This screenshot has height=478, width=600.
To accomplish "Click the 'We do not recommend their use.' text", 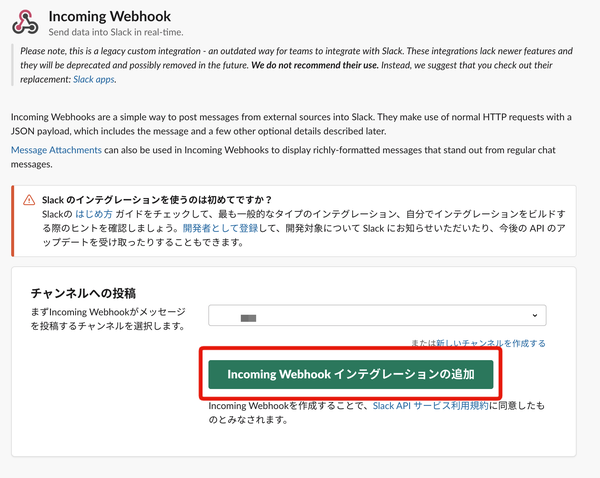I will (315, 65).
